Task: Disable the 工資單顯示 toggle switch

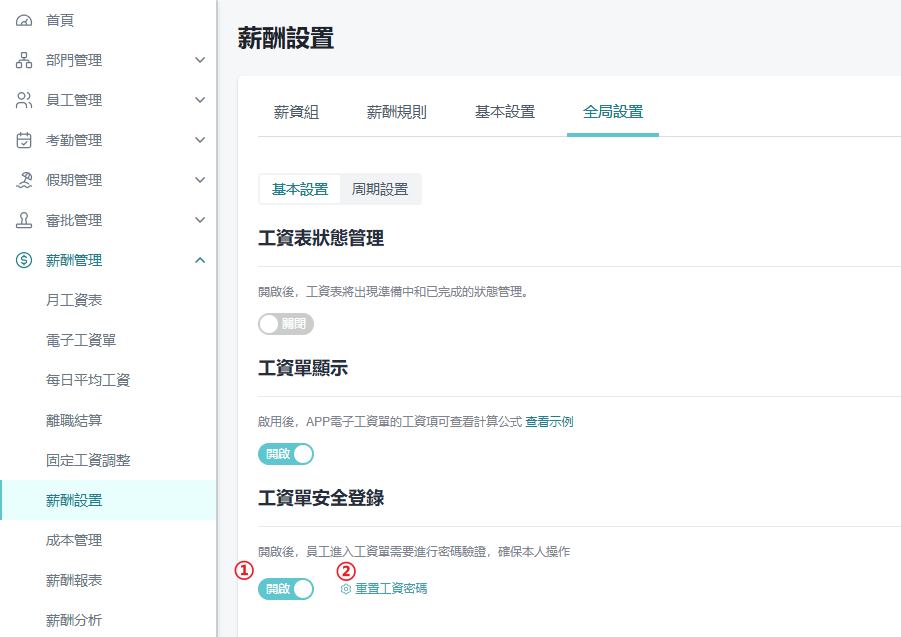Action: point(285,454)
